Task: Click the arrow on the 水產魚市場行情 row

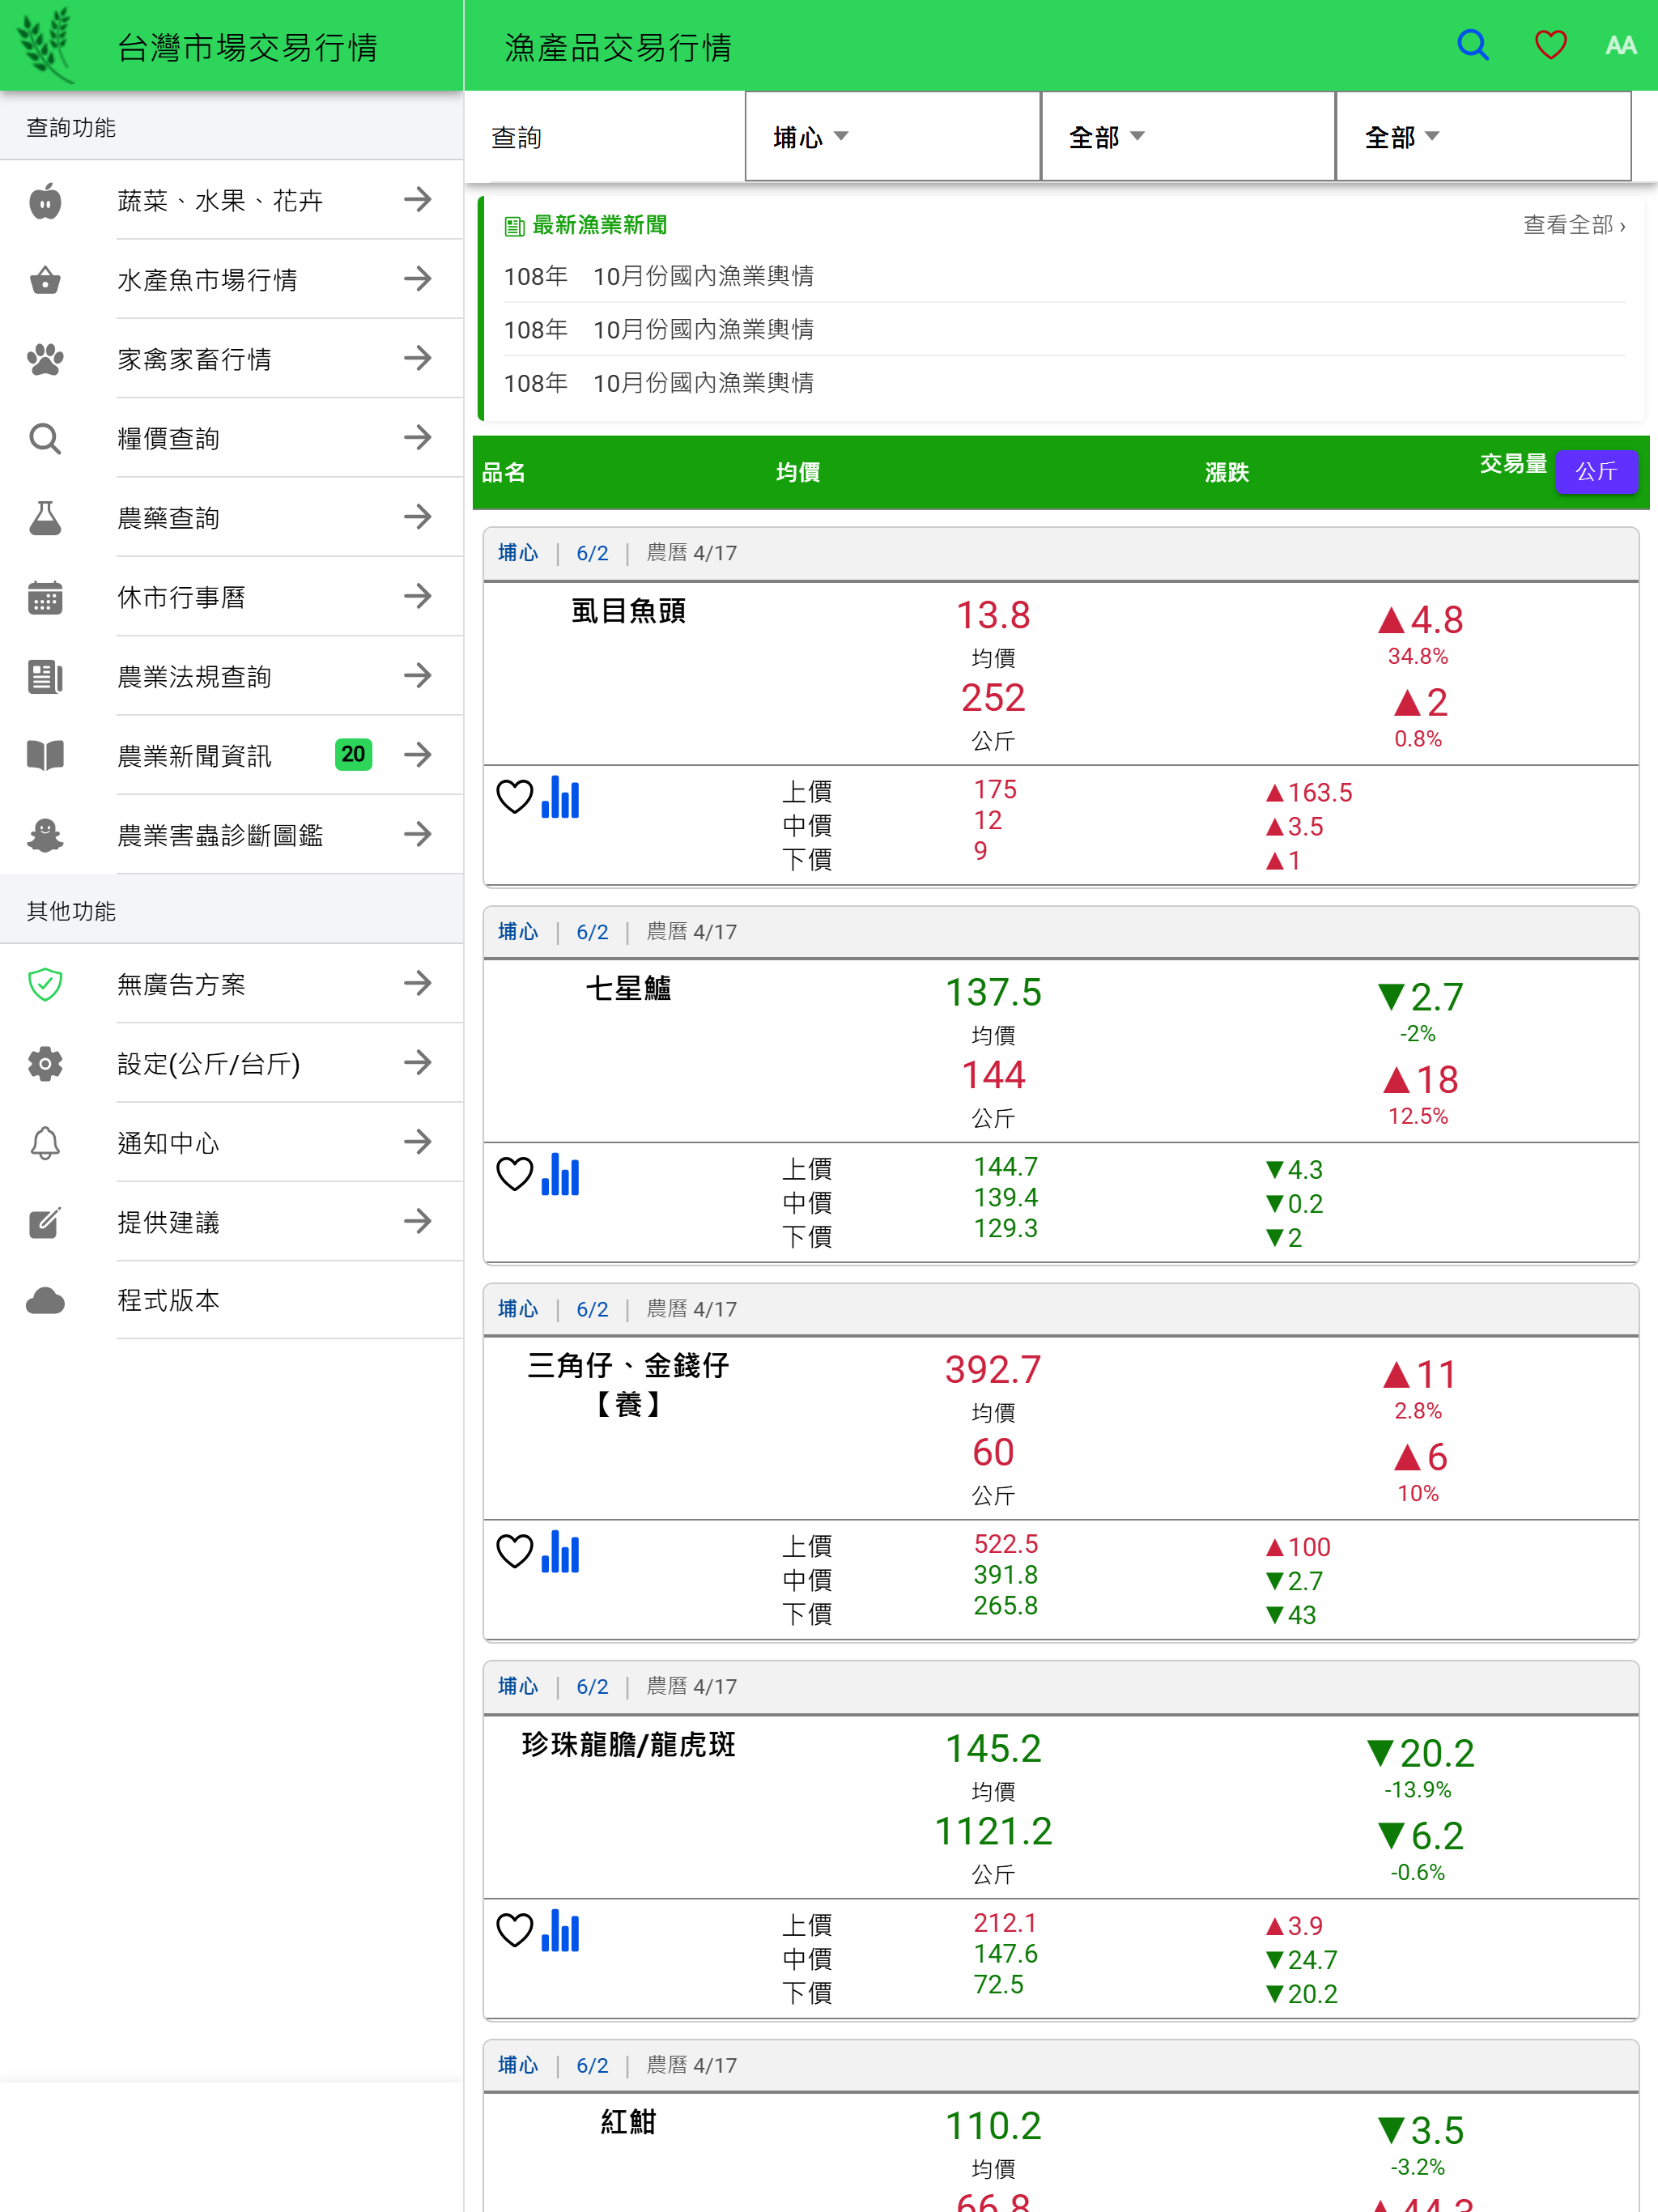Action: [x=418, y=279]
